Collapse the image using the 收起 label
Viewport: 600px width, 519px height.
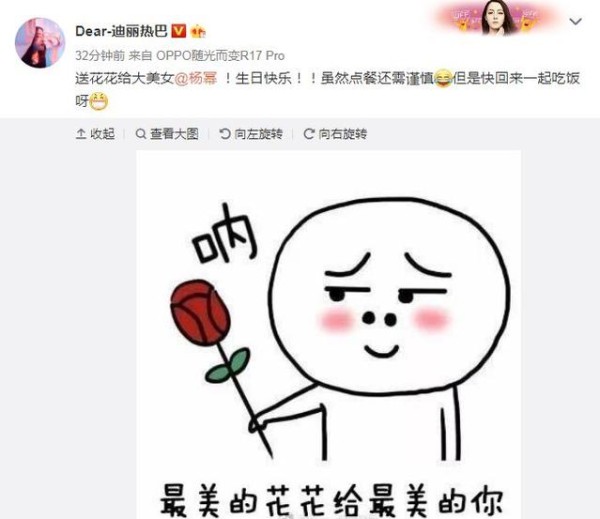[103, 134]
